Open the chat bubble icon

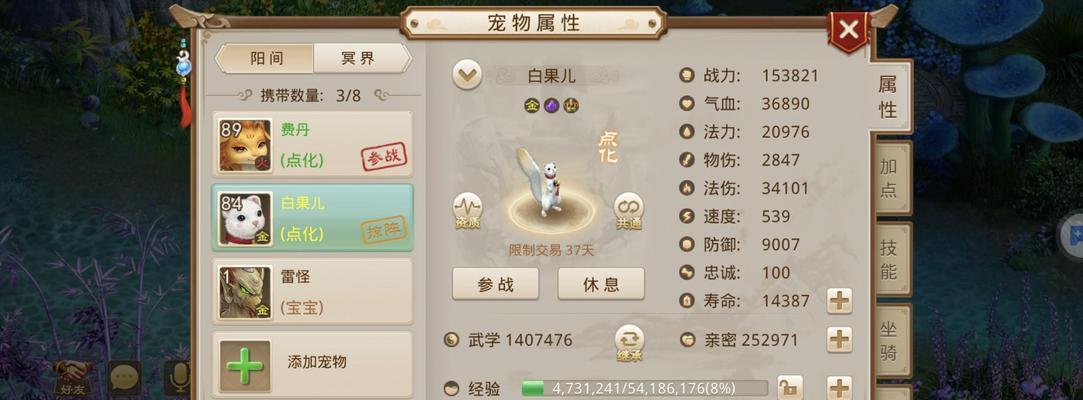pyautogui.click(x=124, y=377)
